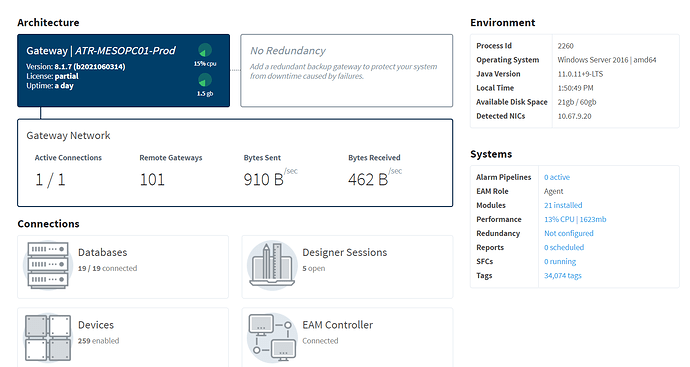690x367 pixels.
Task: Click the Java Version value 11.0.11+9-LTS
Action: click(580, 74)
